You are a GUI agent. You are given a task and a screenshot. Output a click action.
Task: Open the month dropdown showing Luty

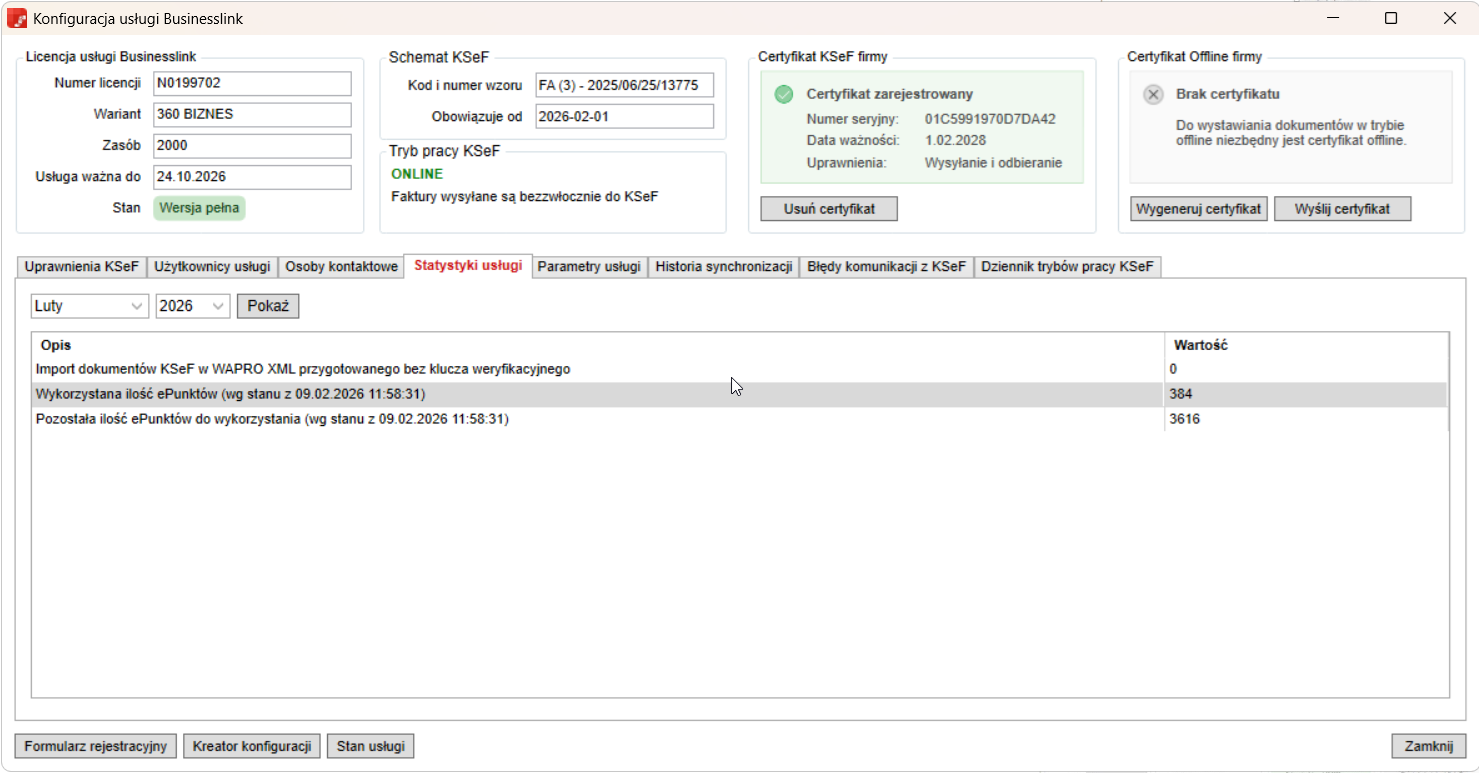click(90, 306)
